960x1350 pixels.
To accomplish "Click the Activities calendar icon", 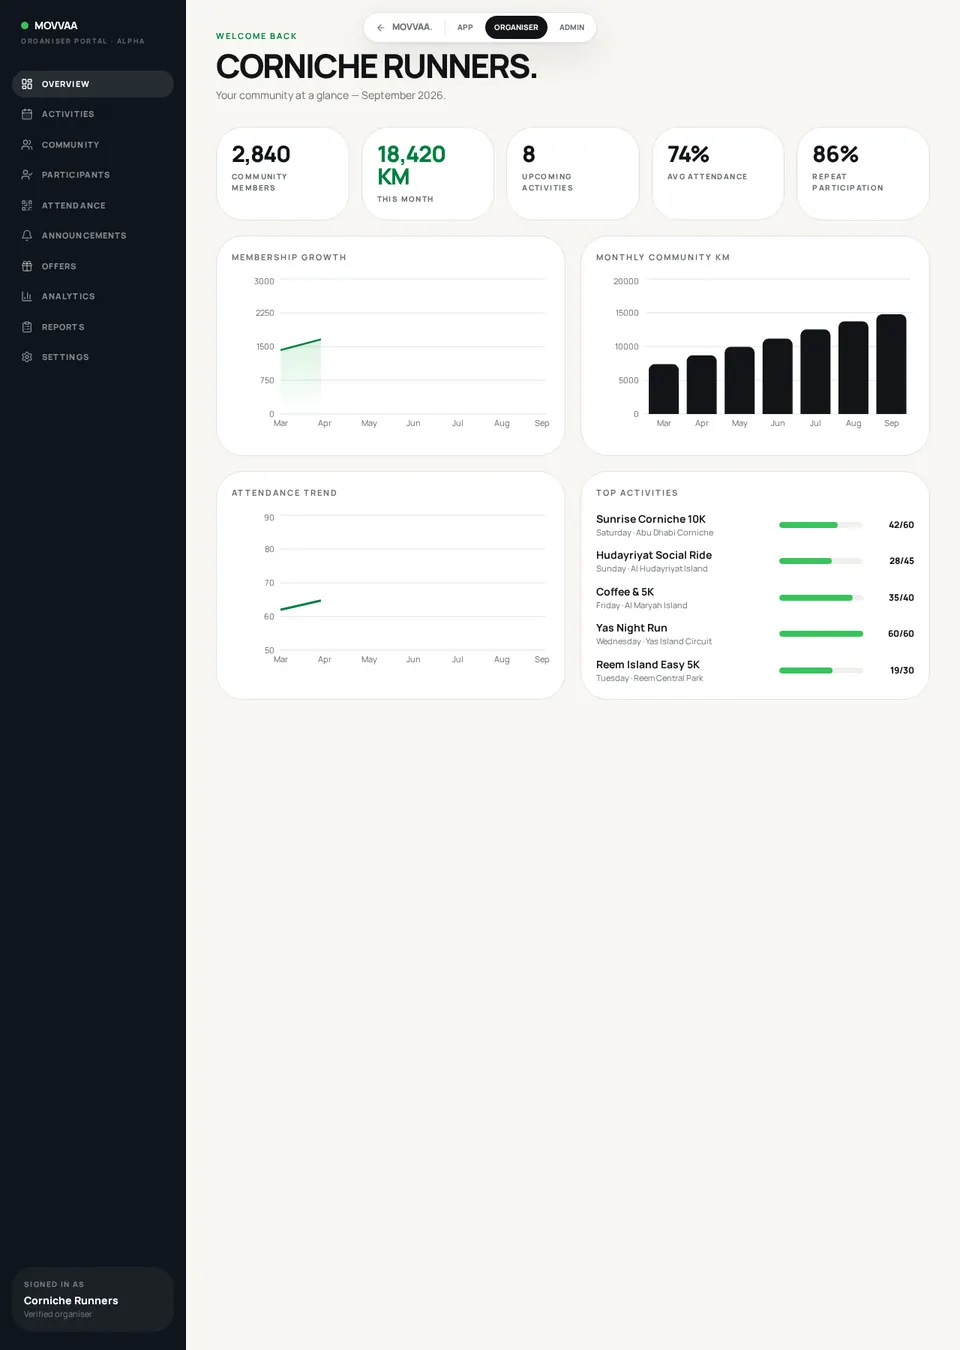I will [x=27, y=114].
